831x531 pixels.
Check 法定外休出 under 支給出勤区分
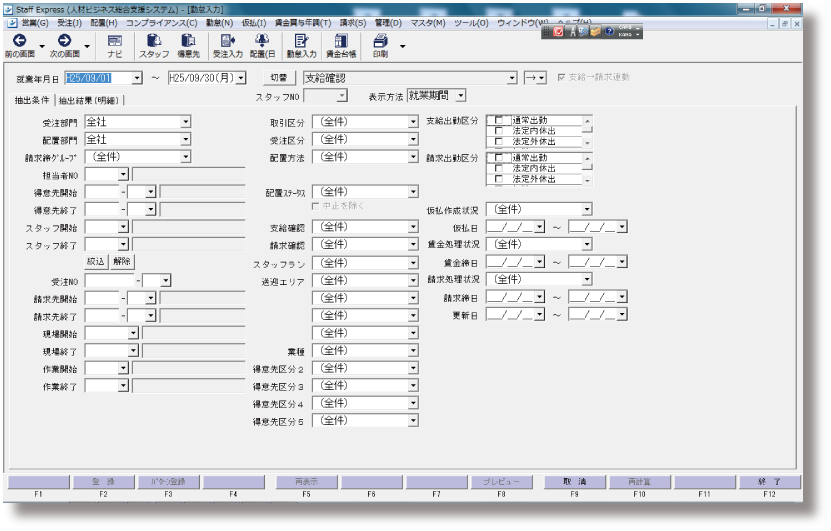coord(499,141)
